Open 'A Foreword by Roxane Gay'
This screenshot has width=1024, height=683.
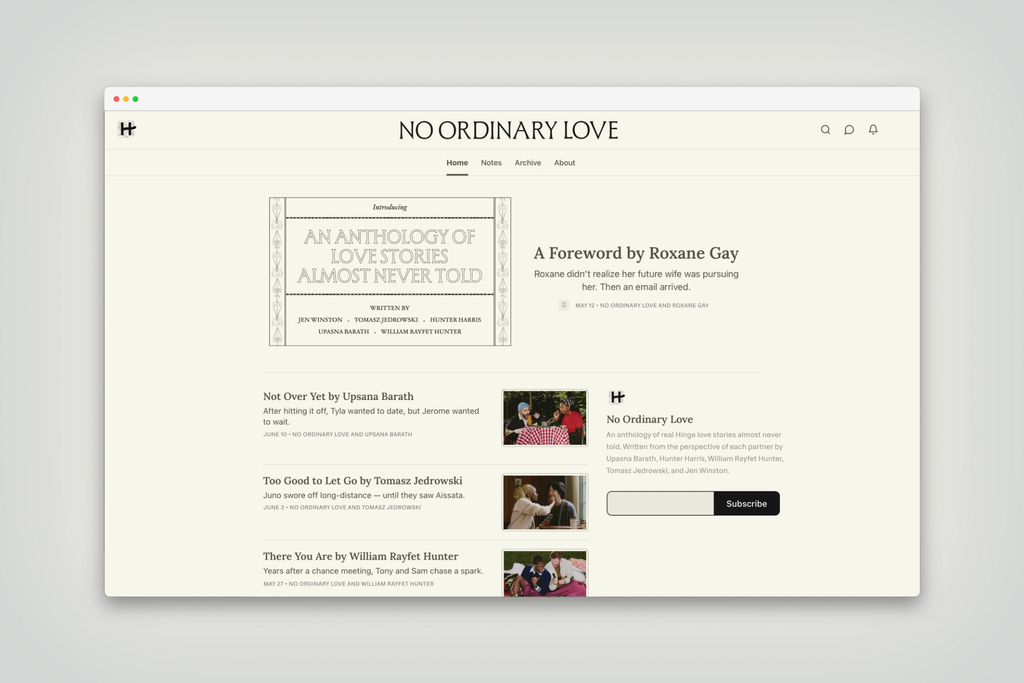coord(637,253)
